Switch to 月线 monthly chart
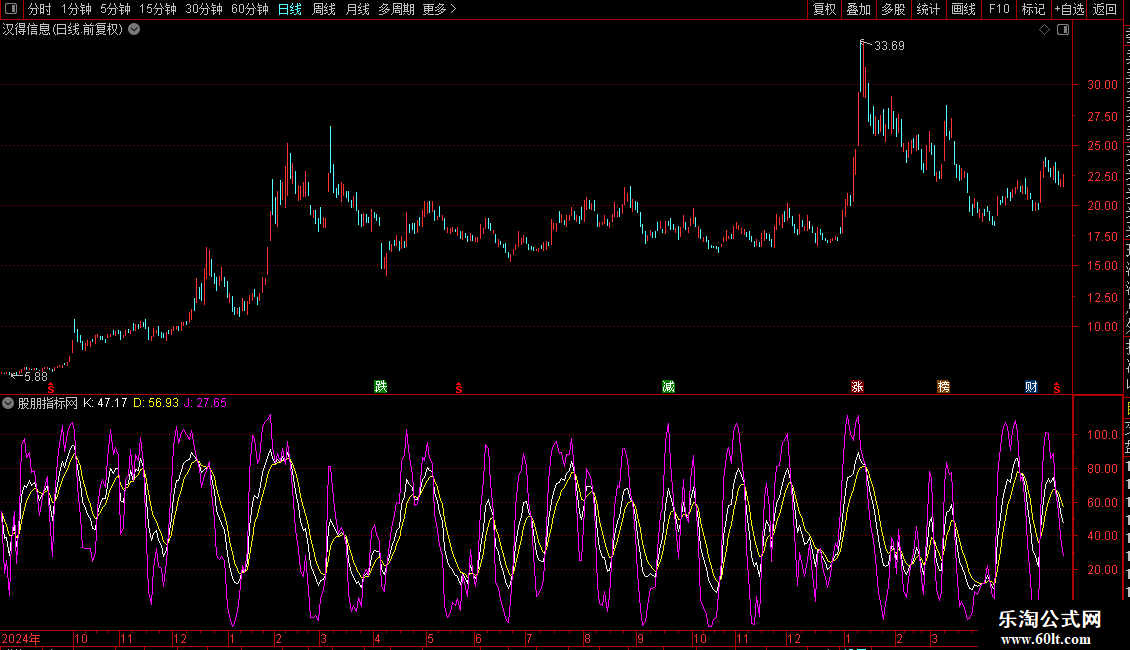The height and width of the screenshot is (650, 1130). (357, 9)
